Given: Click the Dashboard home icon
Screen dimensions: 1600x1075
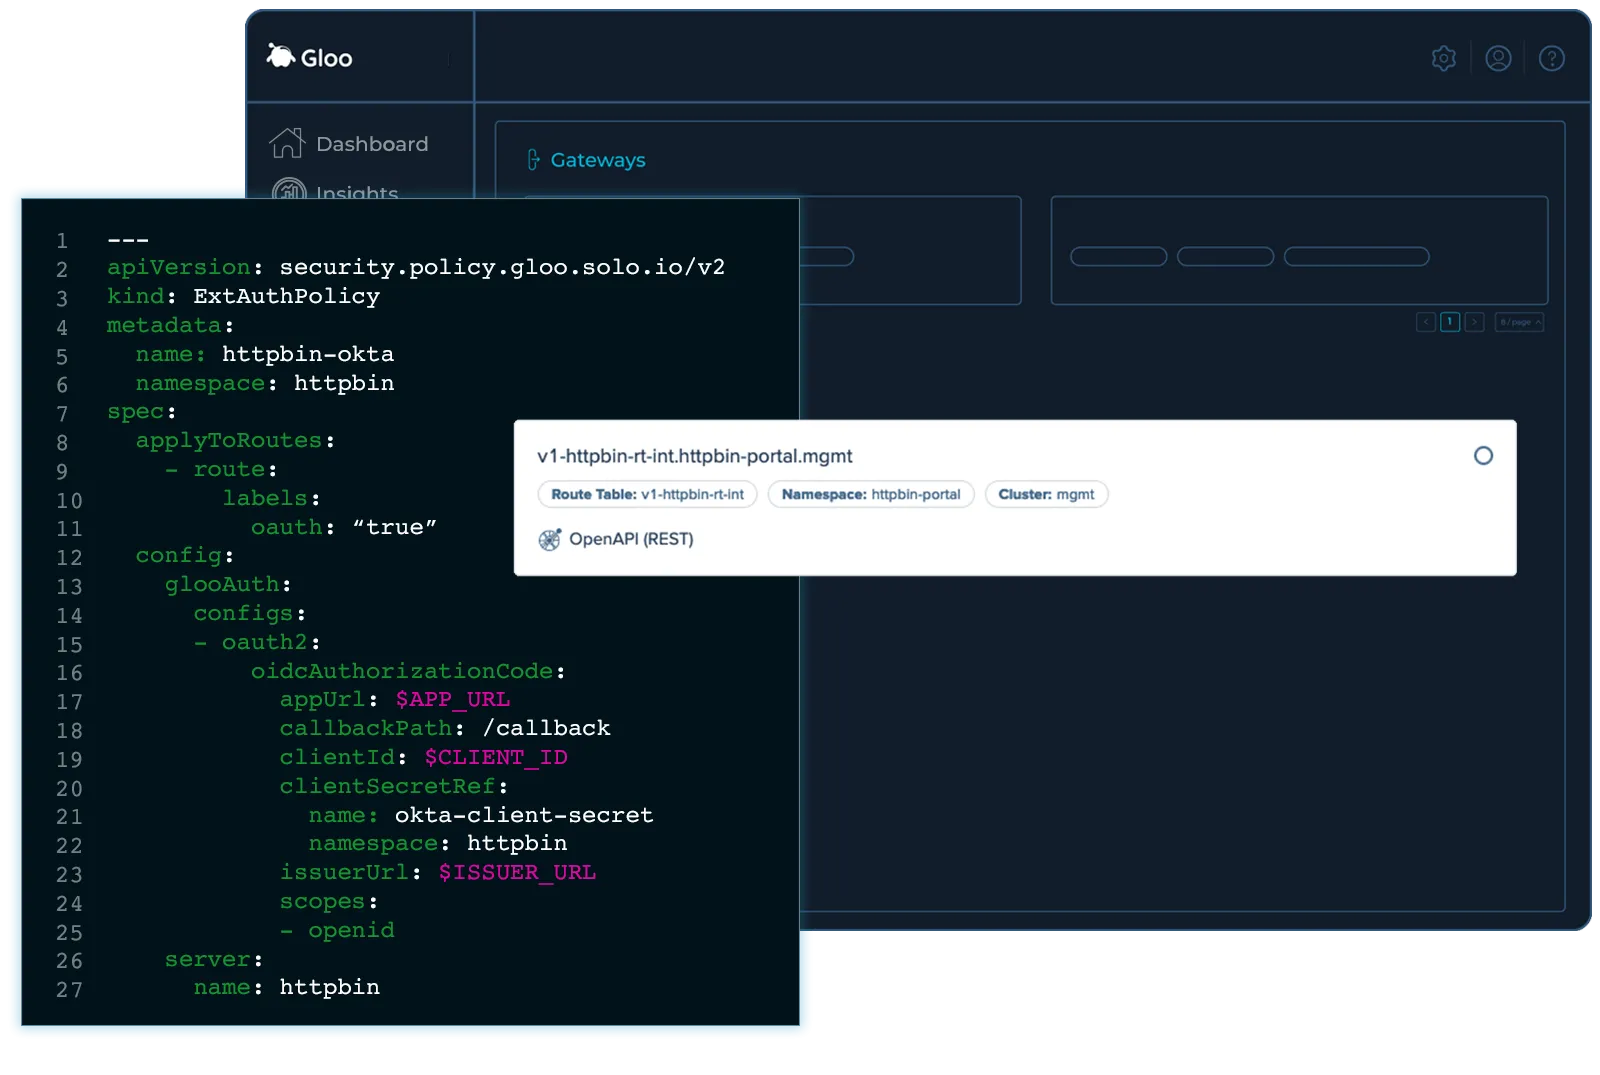Looking at the screenshot, I should tap(286, 143).
